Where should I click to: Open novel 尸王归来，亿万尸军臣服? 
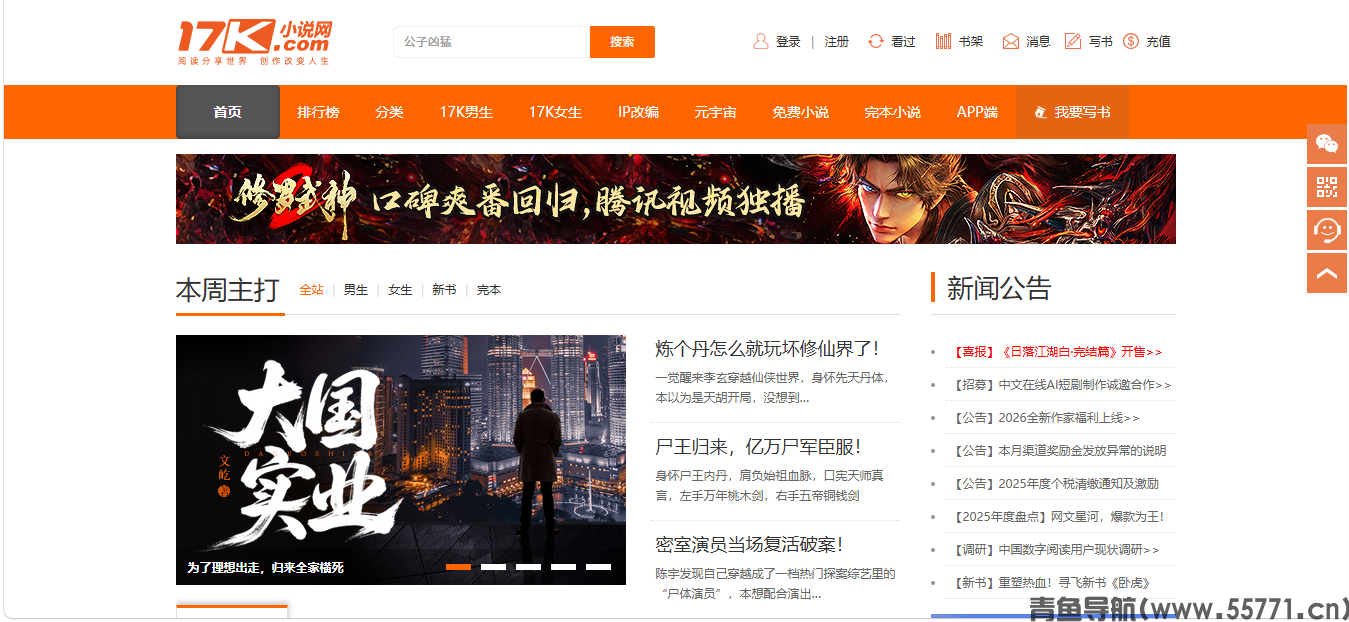(758, 447)
